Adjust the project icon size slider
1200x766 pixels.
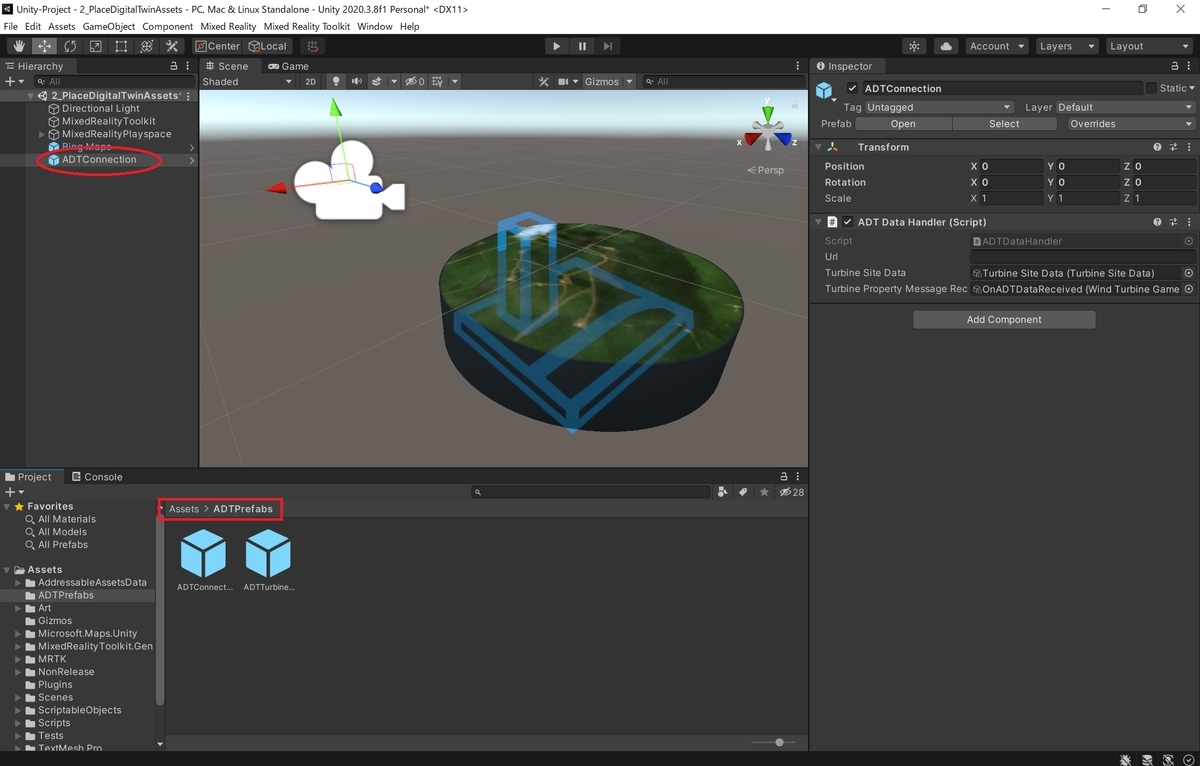(x=778, y=742)
